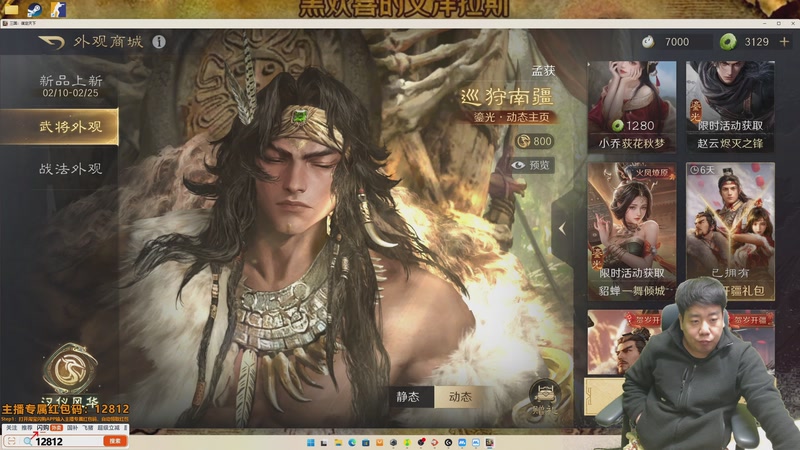The height and width of the screenshot is (450, 800).
Task: Open the Steam desktop icon
Action: [x=34, y=9]
